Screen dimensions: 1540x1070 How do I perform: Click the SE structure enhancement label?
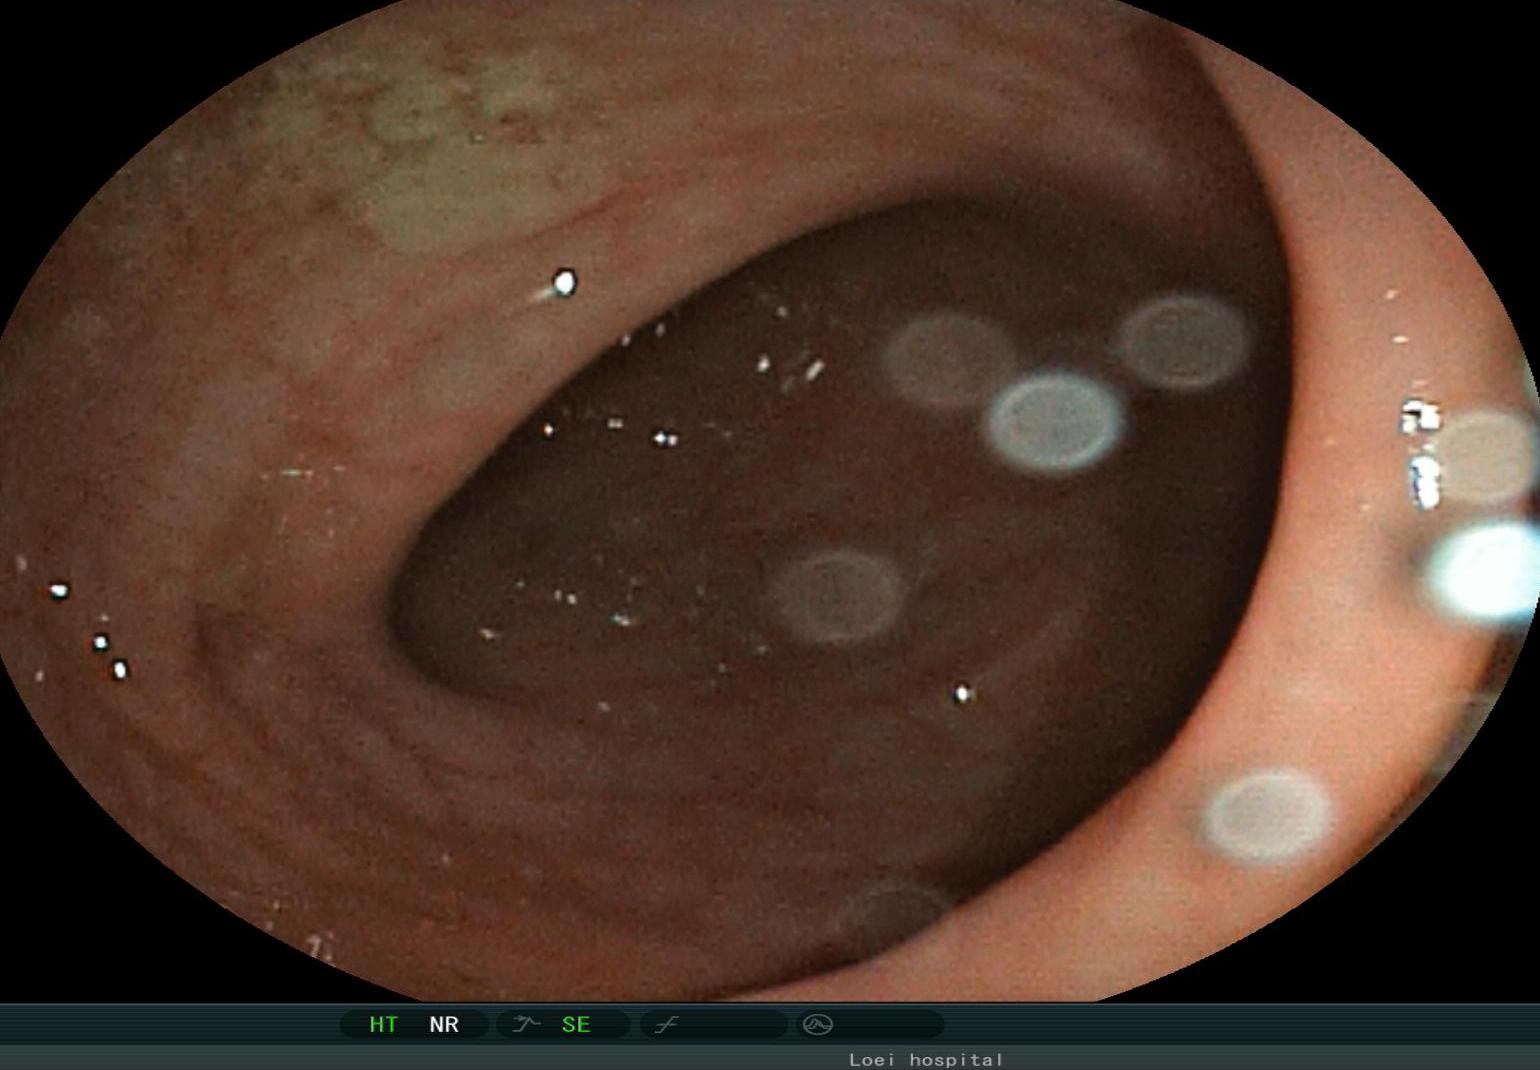click(576, 1025)
